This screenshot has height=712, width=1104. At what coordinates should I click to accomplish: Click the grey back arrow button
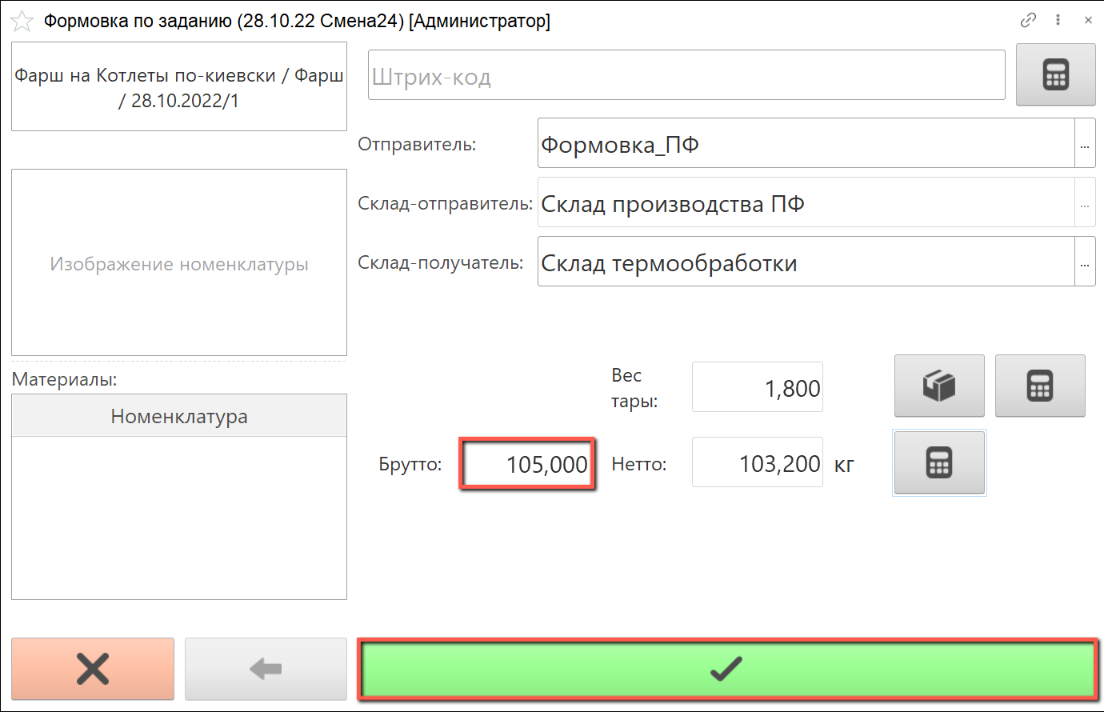click(x=265, y=669)
